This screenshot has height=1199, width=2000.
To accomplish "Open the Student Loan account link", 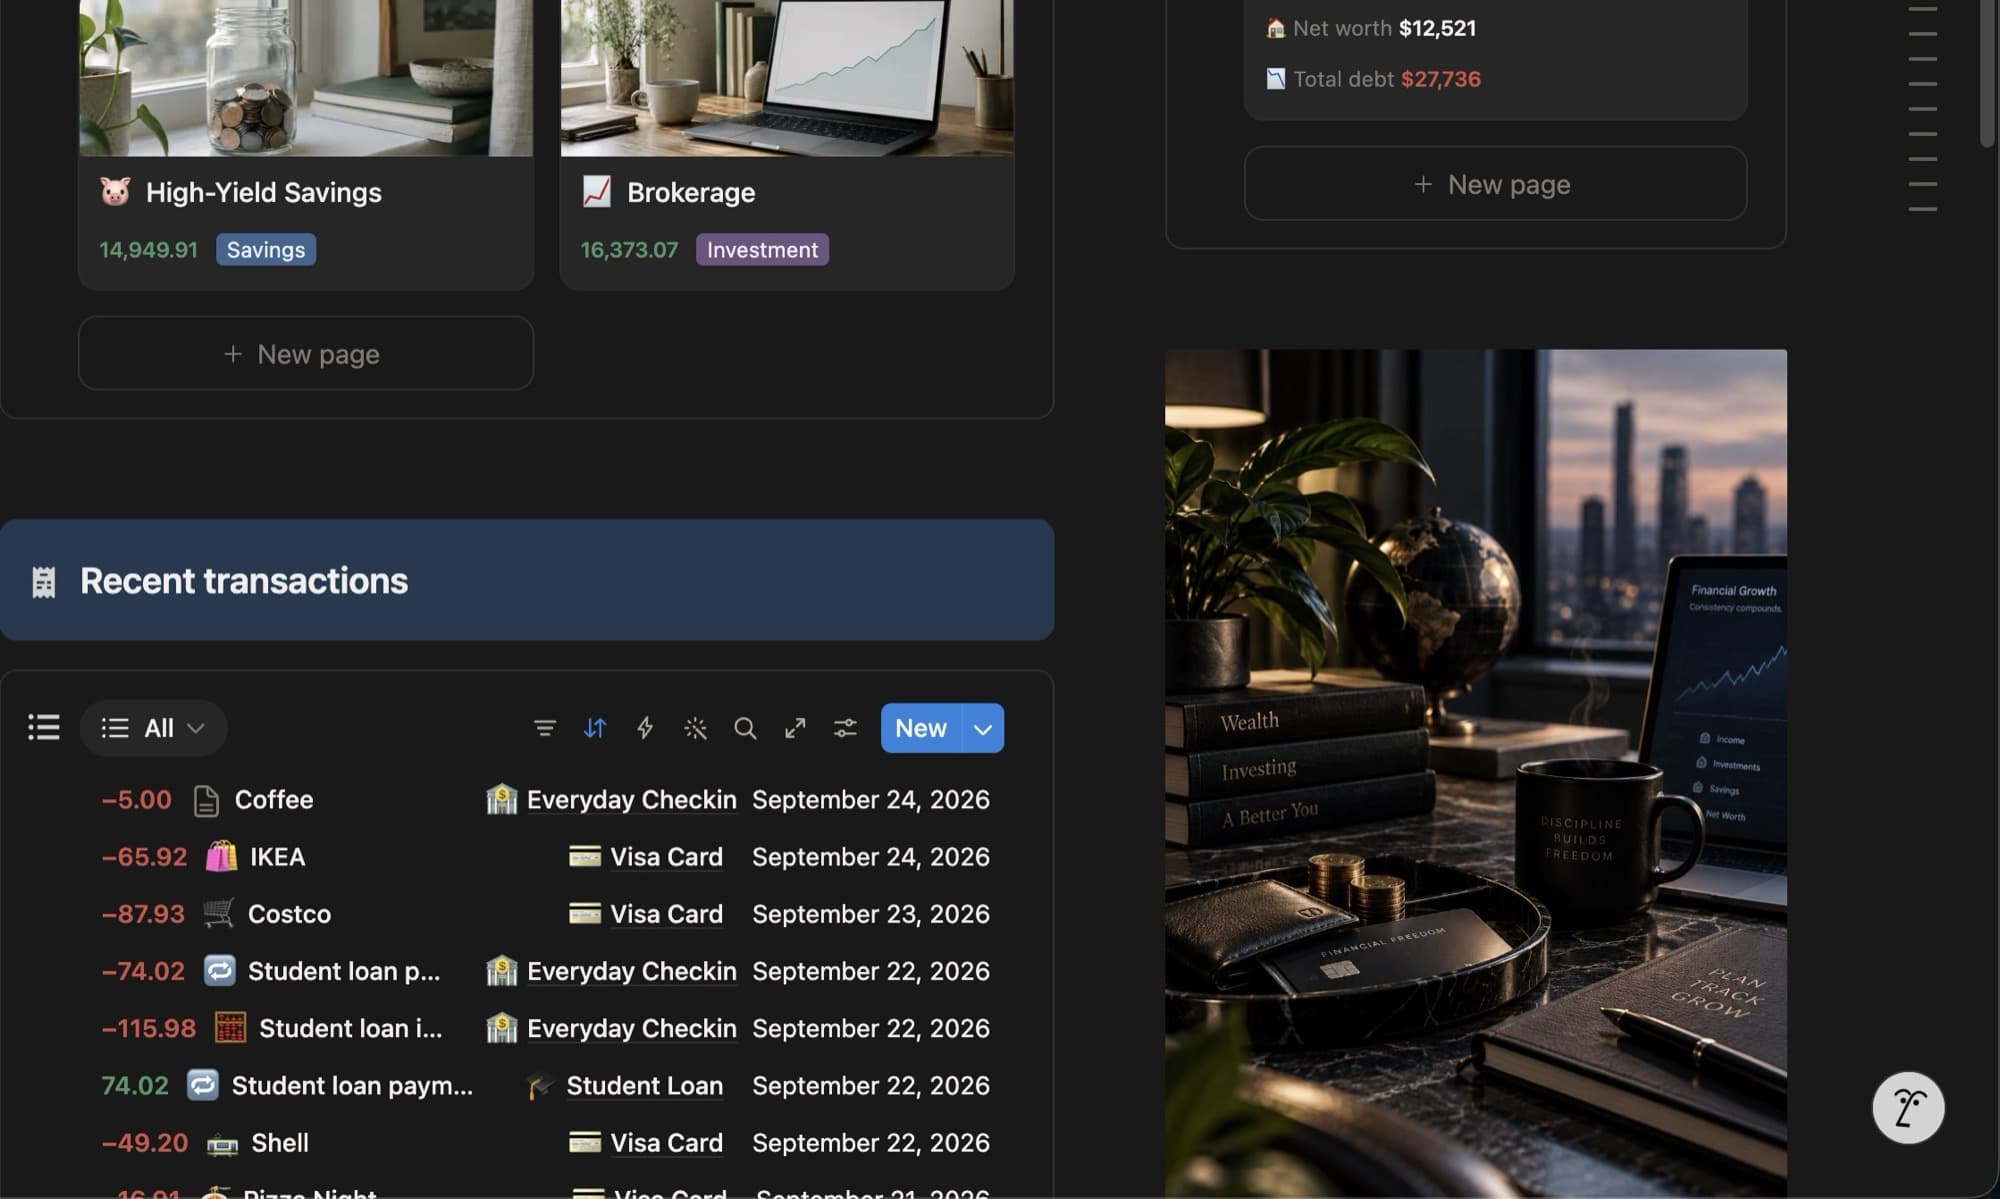I will (x=644, y=1086).
